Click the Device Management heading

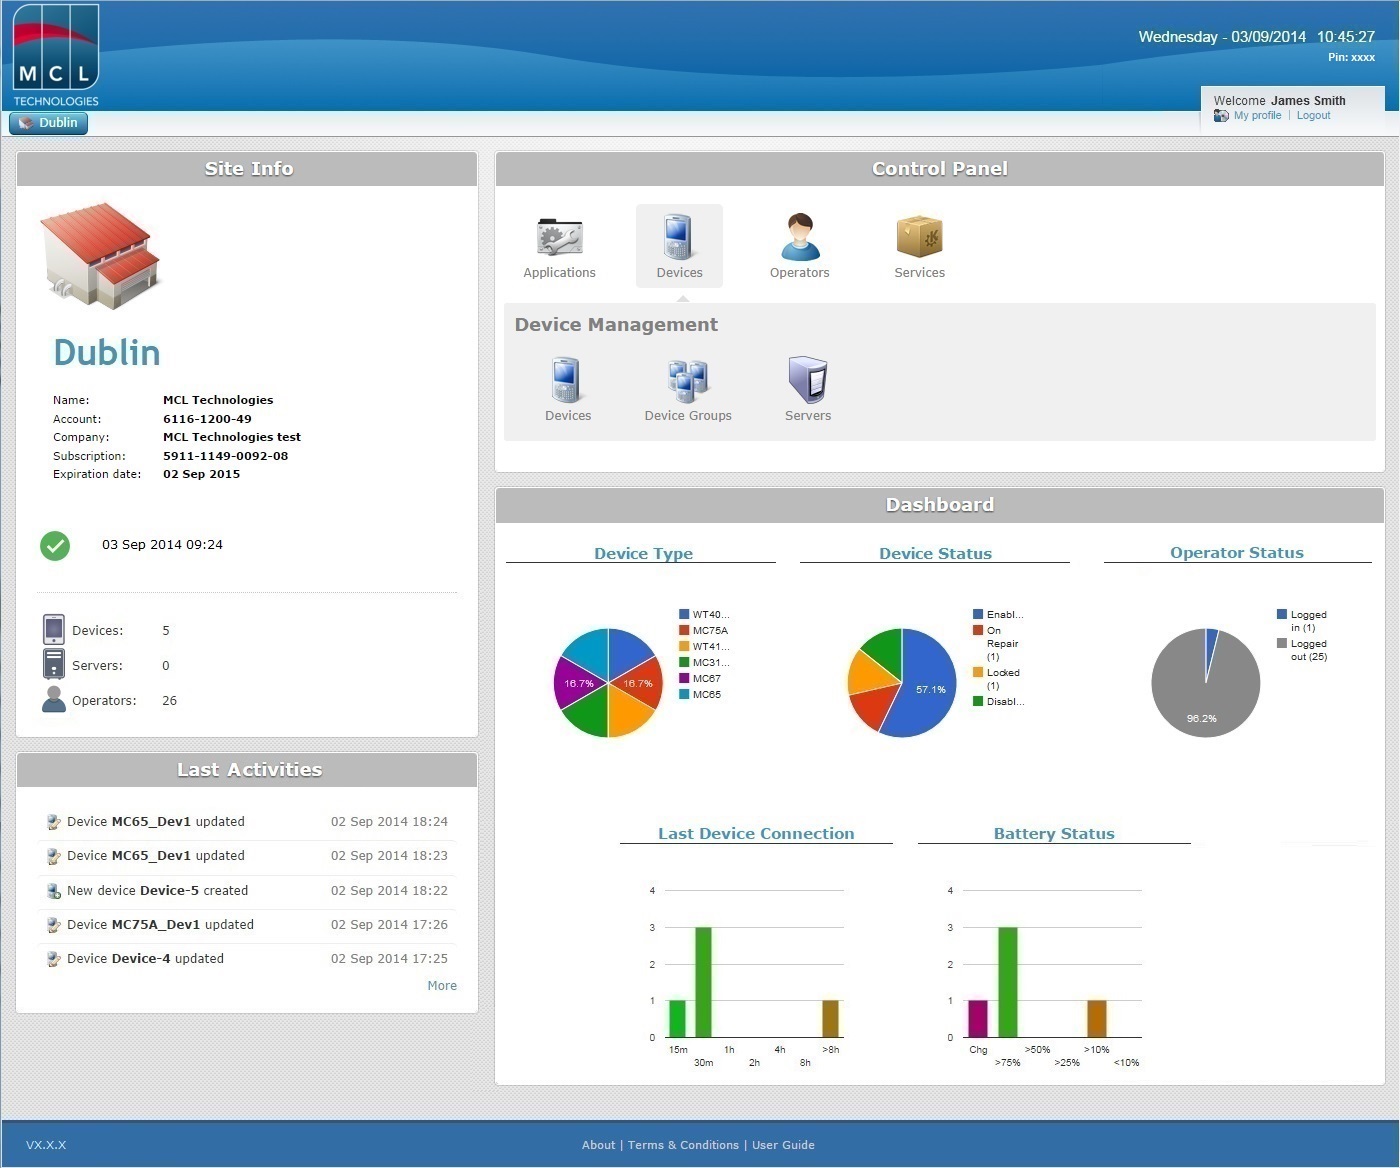tap(616, 324)
